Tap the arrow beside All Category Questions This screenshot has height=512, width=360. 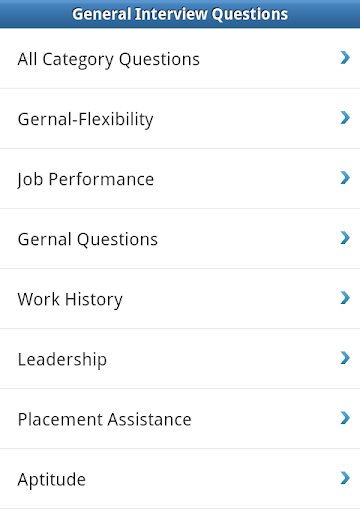345,58
